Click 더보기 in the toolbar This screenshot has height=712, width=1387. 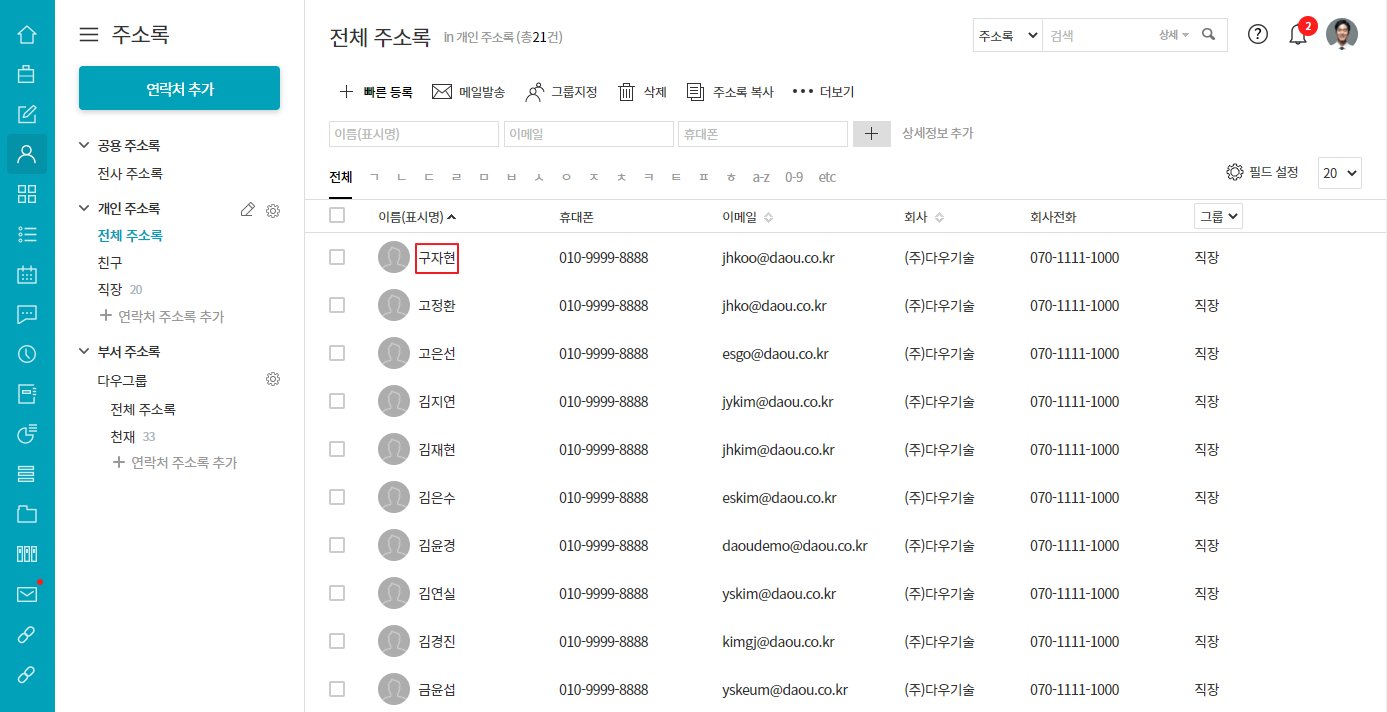823,92
